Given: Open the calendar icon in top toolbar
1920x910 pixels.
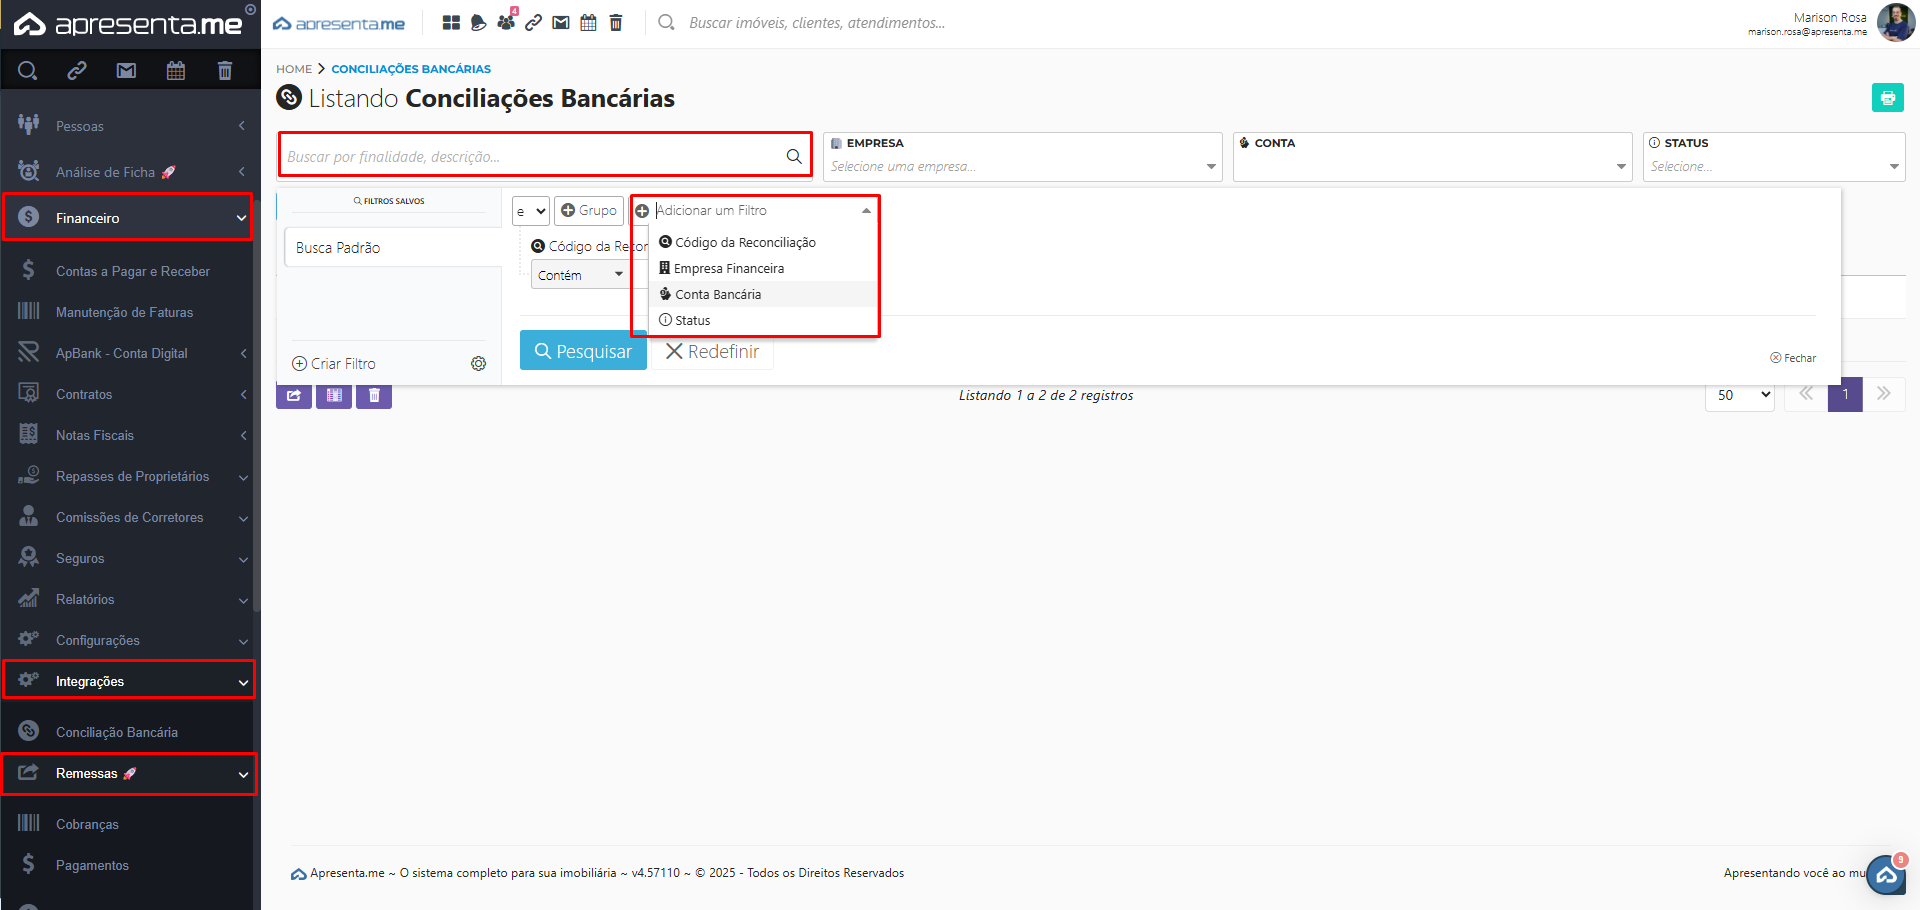Looking at the screenshot, I should click(588, 23).
